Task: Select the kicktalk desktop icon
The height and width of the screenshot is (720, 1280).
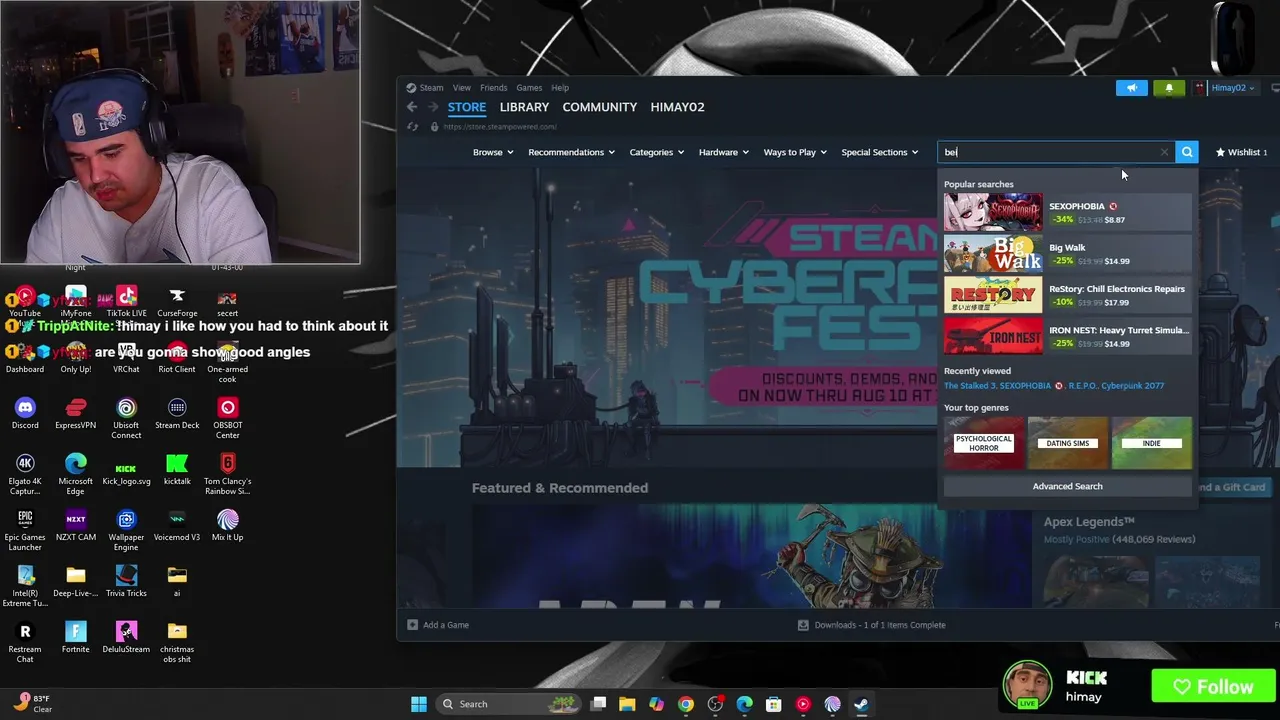Action: click(177, 469)
